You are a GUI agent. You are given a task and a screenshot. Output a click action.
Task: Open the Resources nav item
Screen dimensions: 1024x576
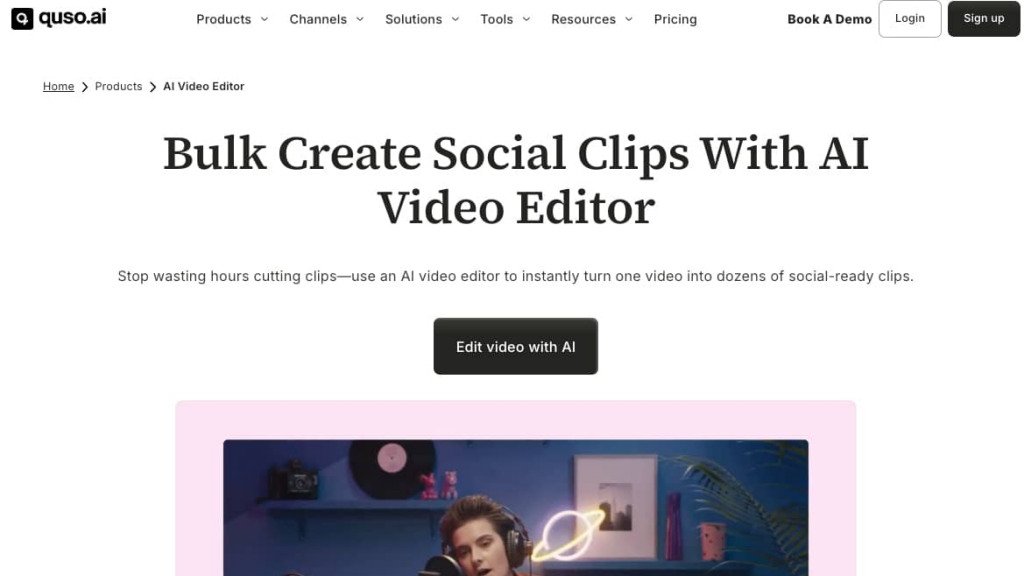(x=583, y=20)
